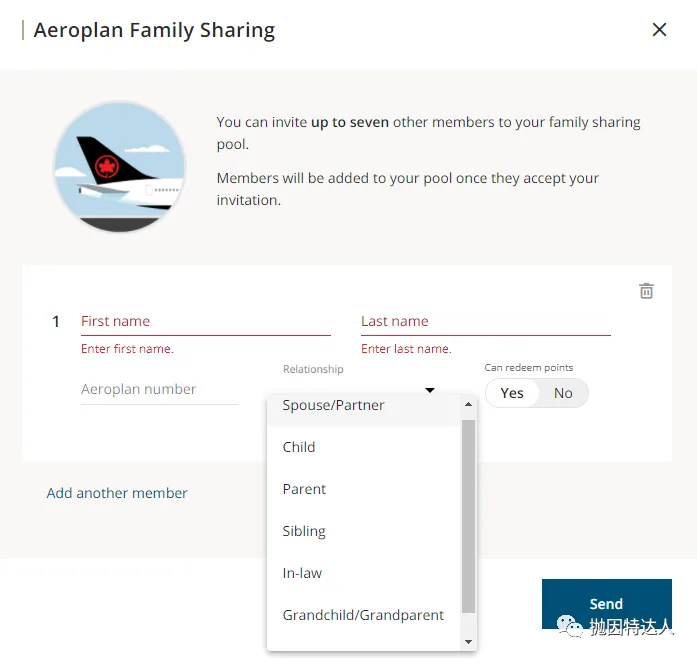Select No for Can redeem points
697x658 pixels.
point(563,393)
